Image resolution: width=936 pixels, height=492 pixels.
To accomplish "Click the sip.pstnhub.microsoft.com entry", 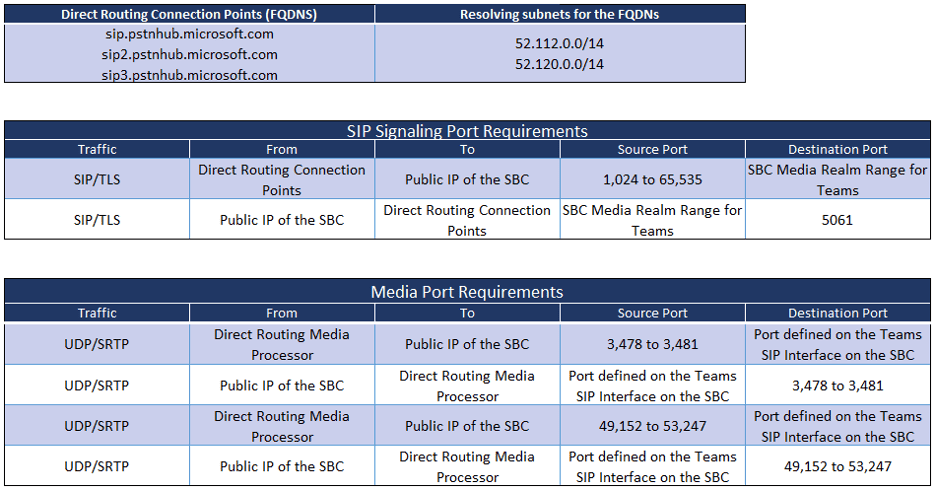I will [x=189, y=34].
